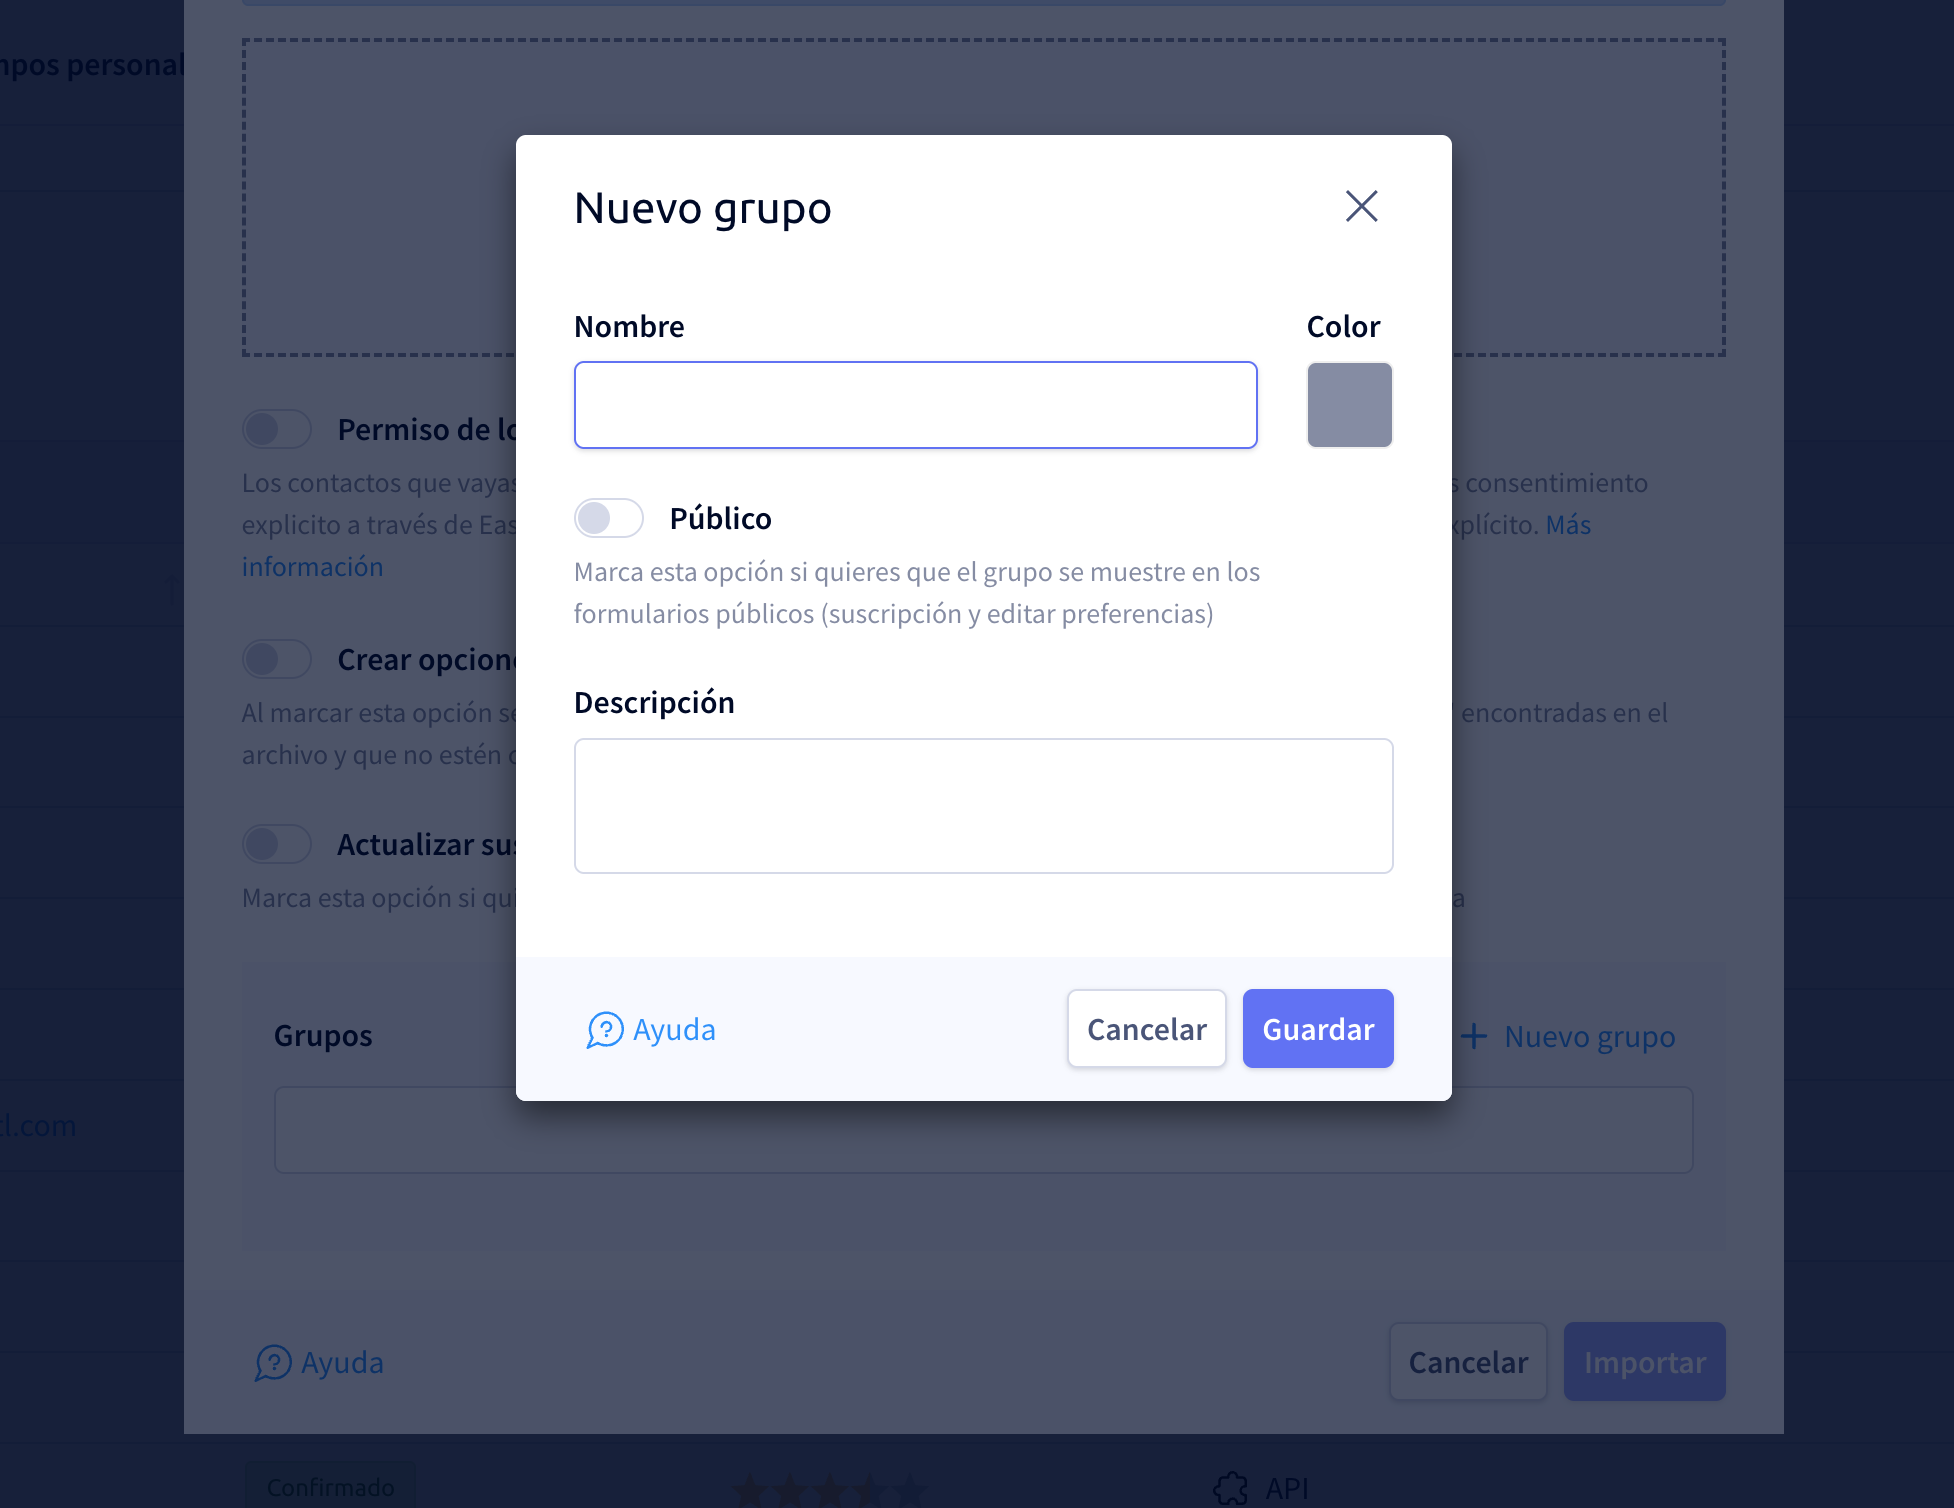Click Guardar to save the new group
The image size is (1954, 1508).
[1318, 1028]
